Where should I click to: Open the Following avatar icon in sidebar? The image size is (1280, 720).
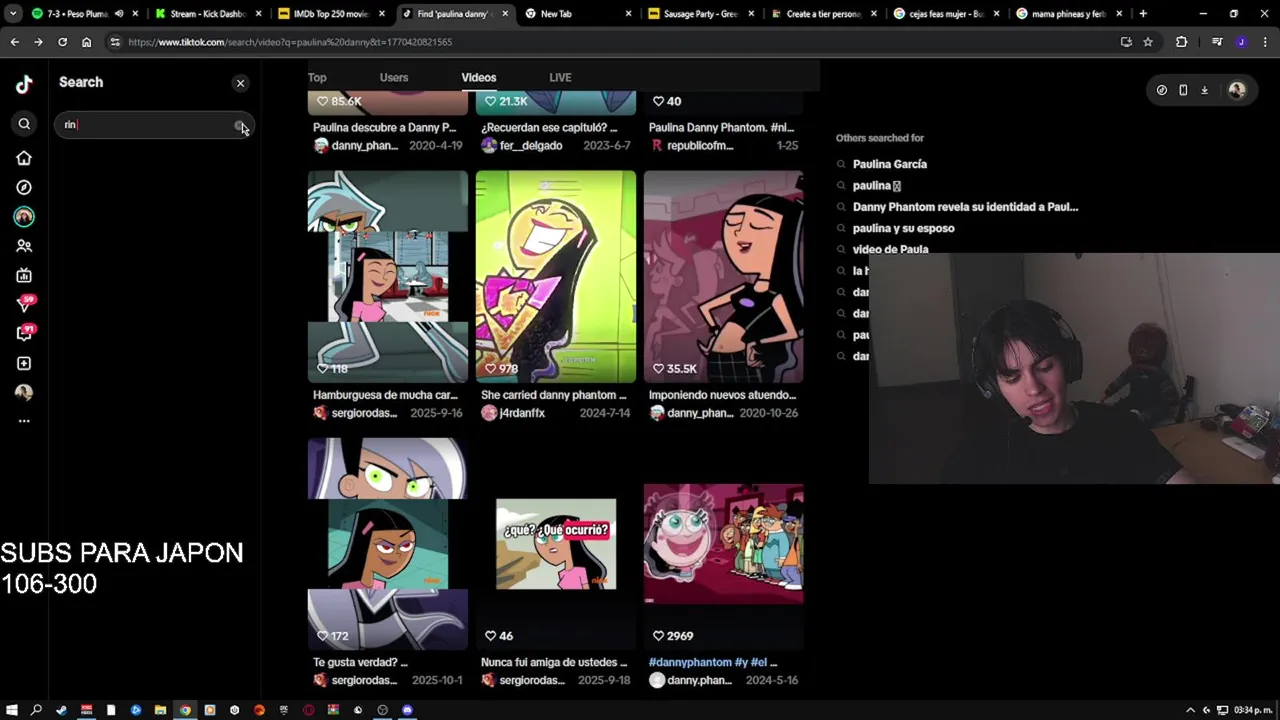point(24,216)
